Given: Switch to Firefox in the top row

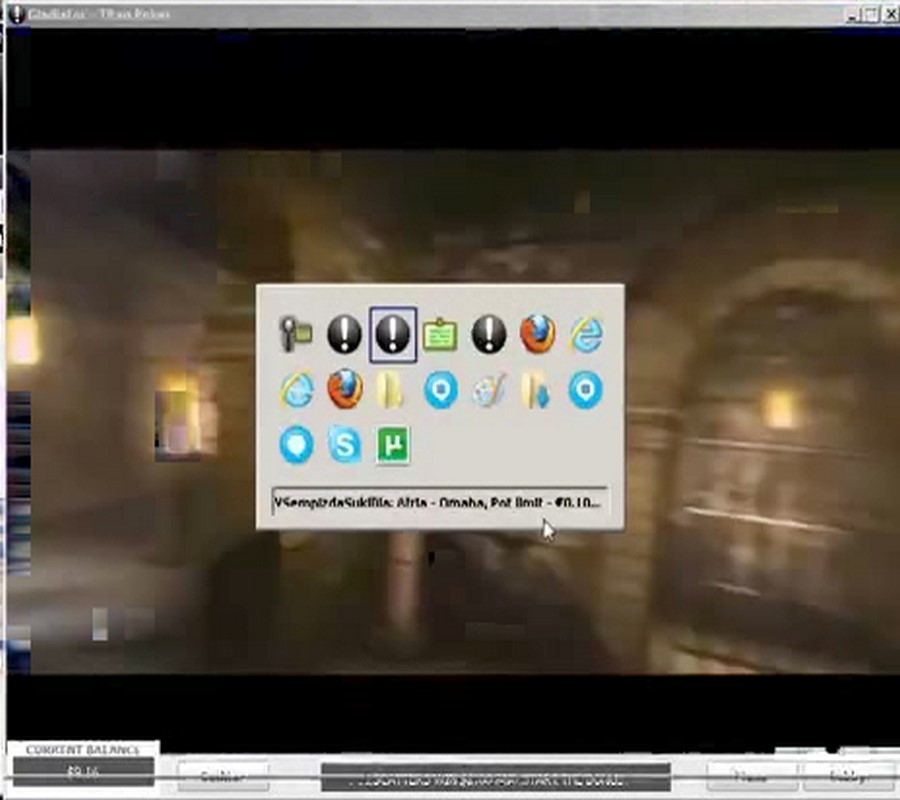Looking at the screenshot, I should [538, 334].
